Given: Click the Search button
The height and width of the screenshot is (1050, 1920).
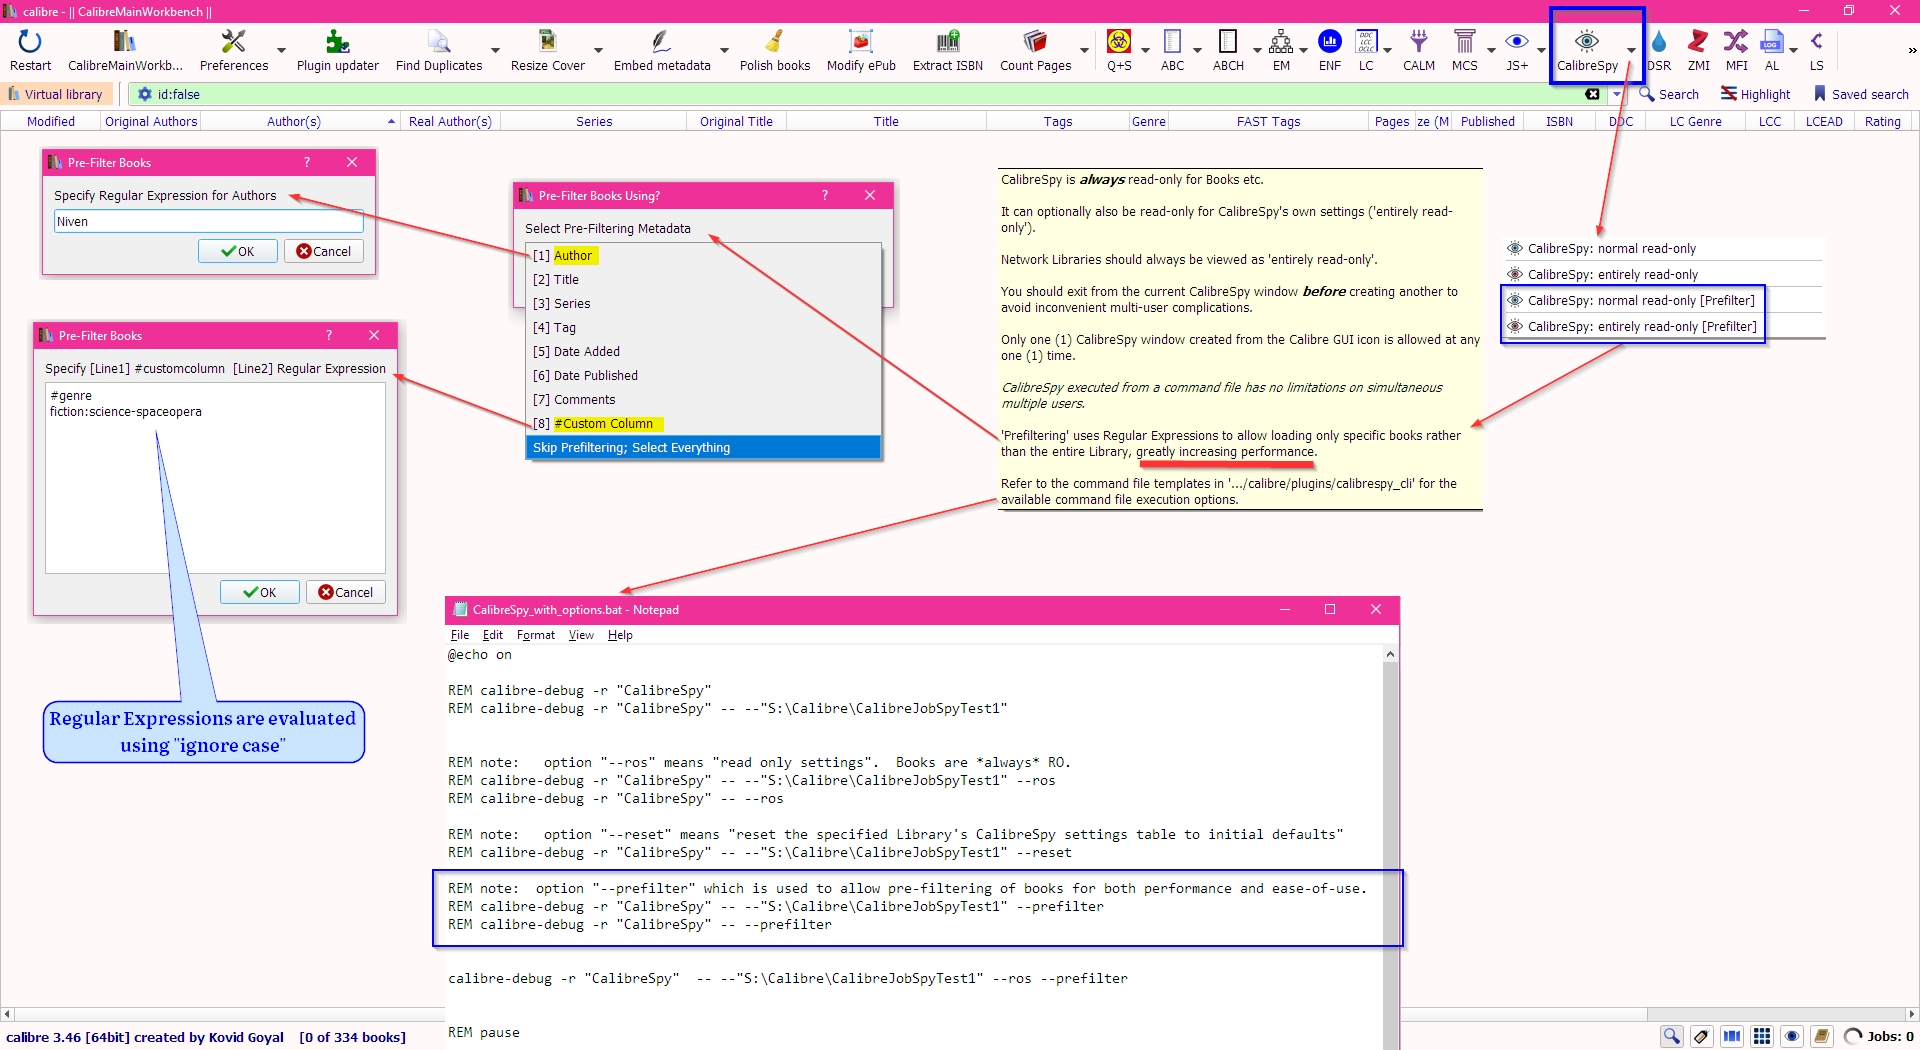Looking at the screenshot, I should point(1669,94).
